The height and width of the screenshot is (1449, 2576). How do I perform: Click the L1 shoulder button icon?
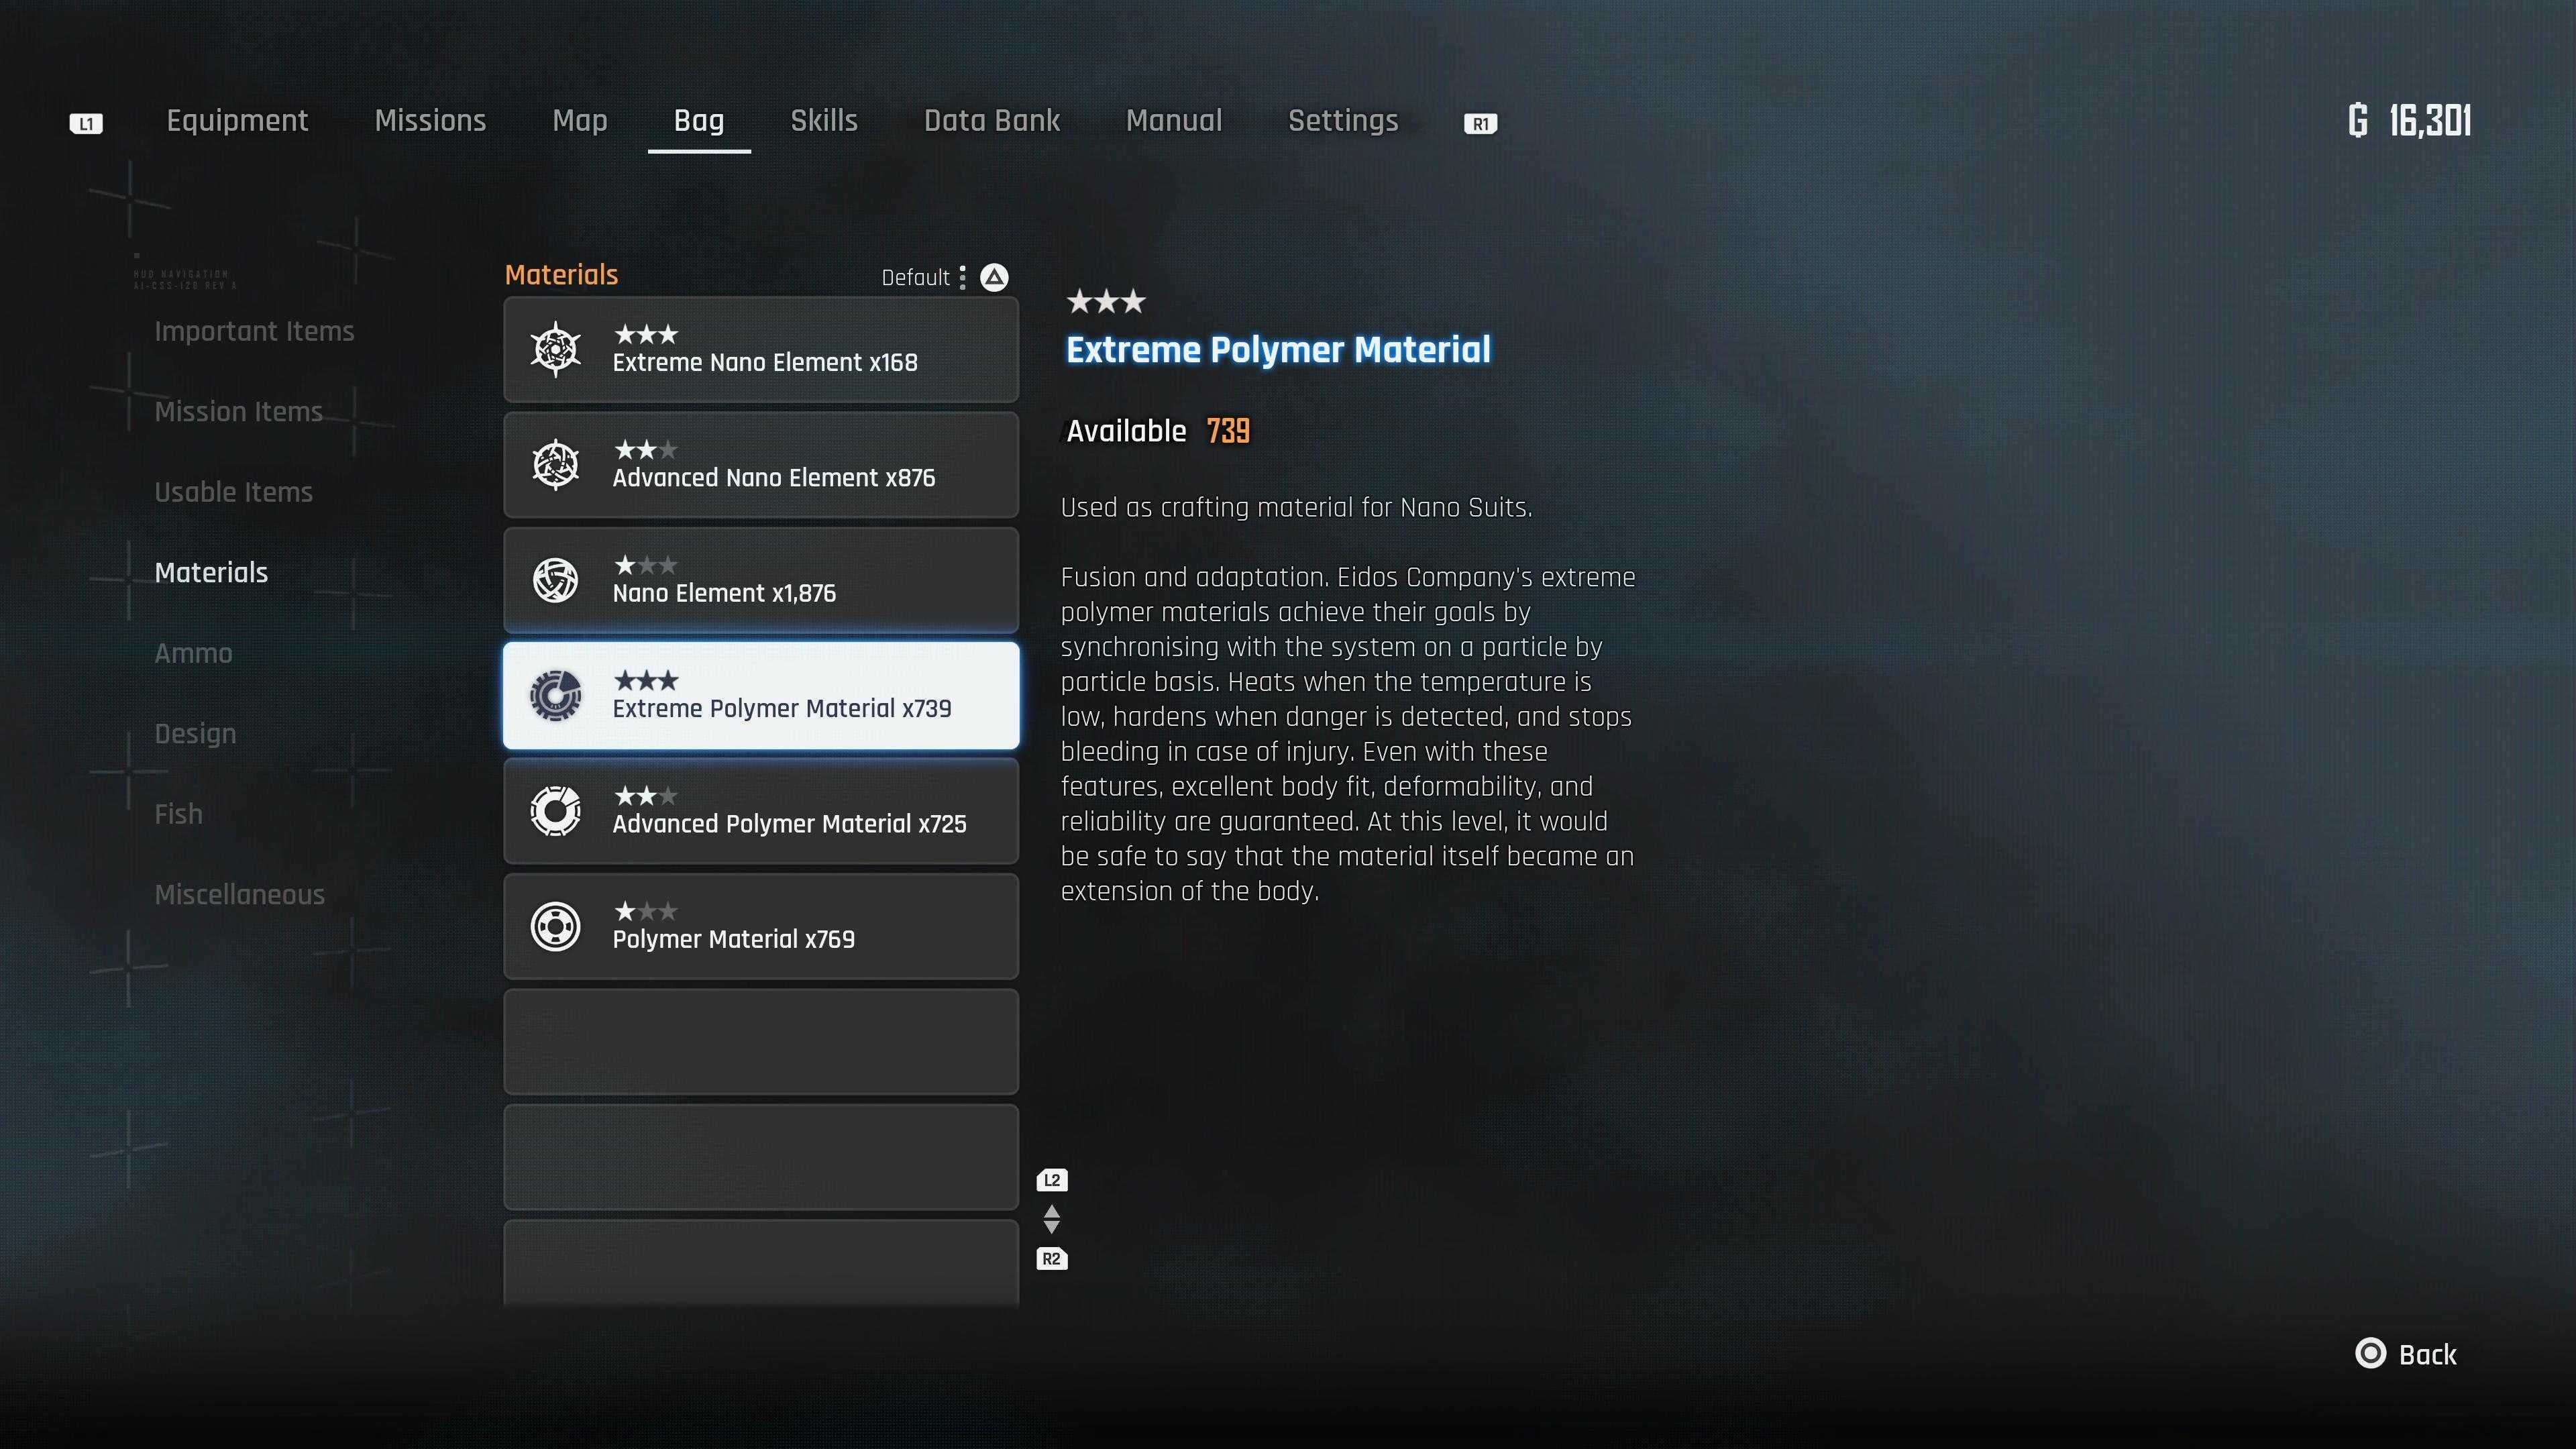86,123
